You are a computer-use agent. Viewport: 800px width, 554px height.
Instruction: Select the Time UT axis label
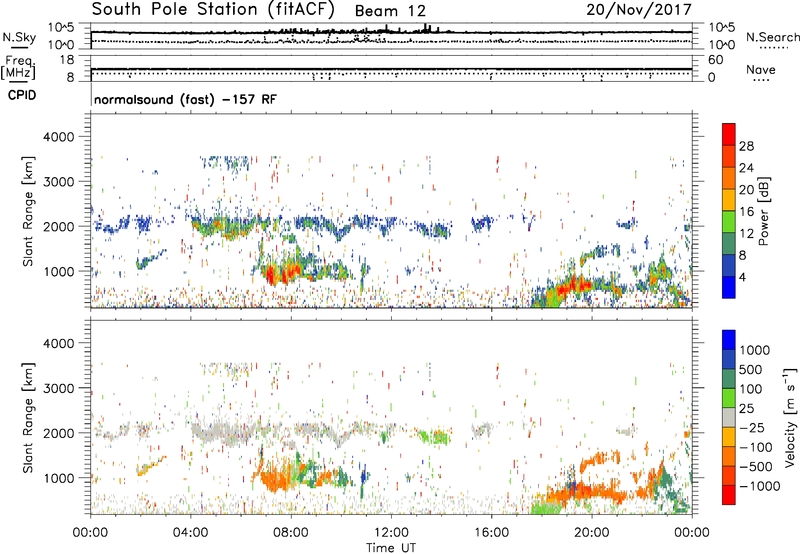click(x=391, y=548)
